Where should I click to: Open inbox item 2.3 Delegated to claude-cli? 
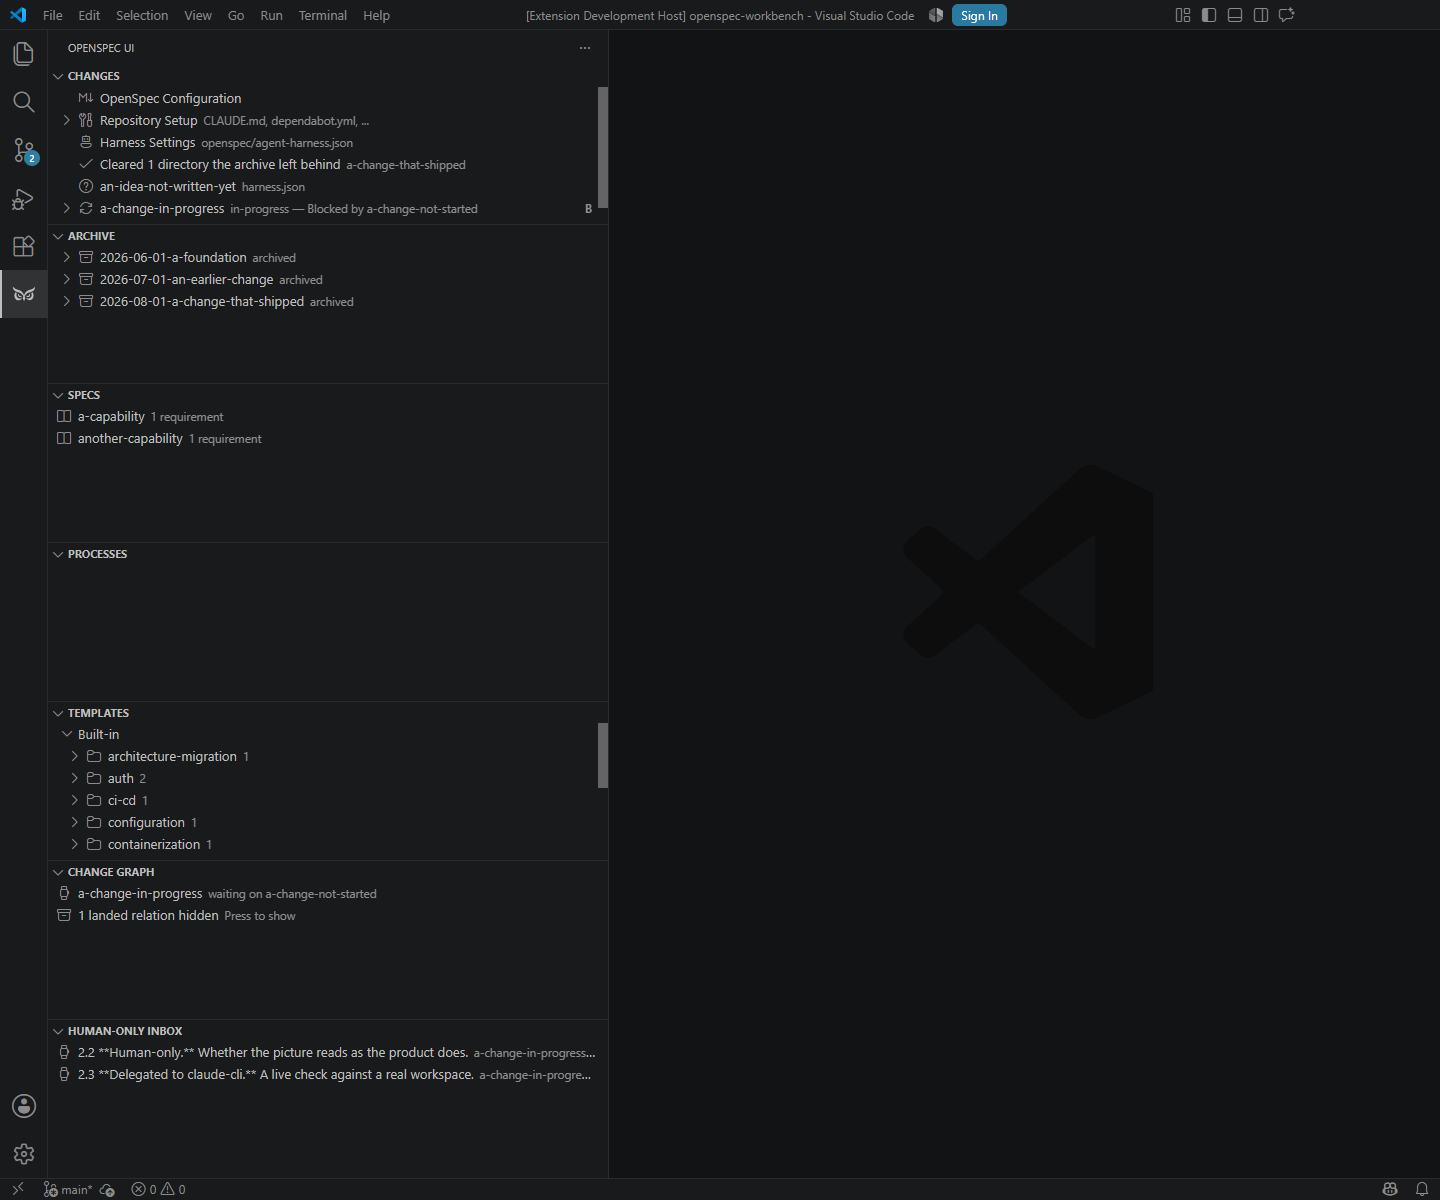[x=328, y=1075]
